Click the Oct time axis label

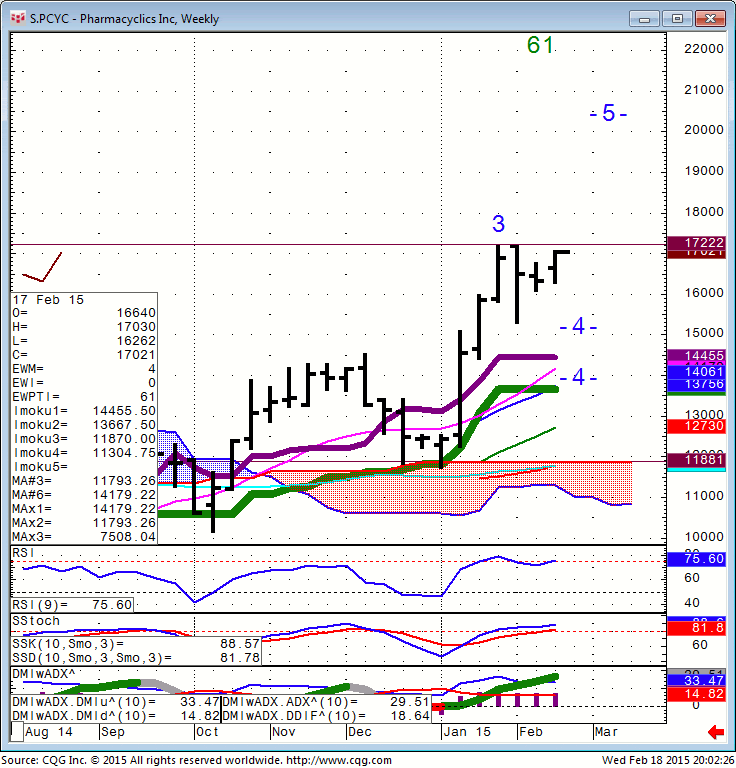207,732
